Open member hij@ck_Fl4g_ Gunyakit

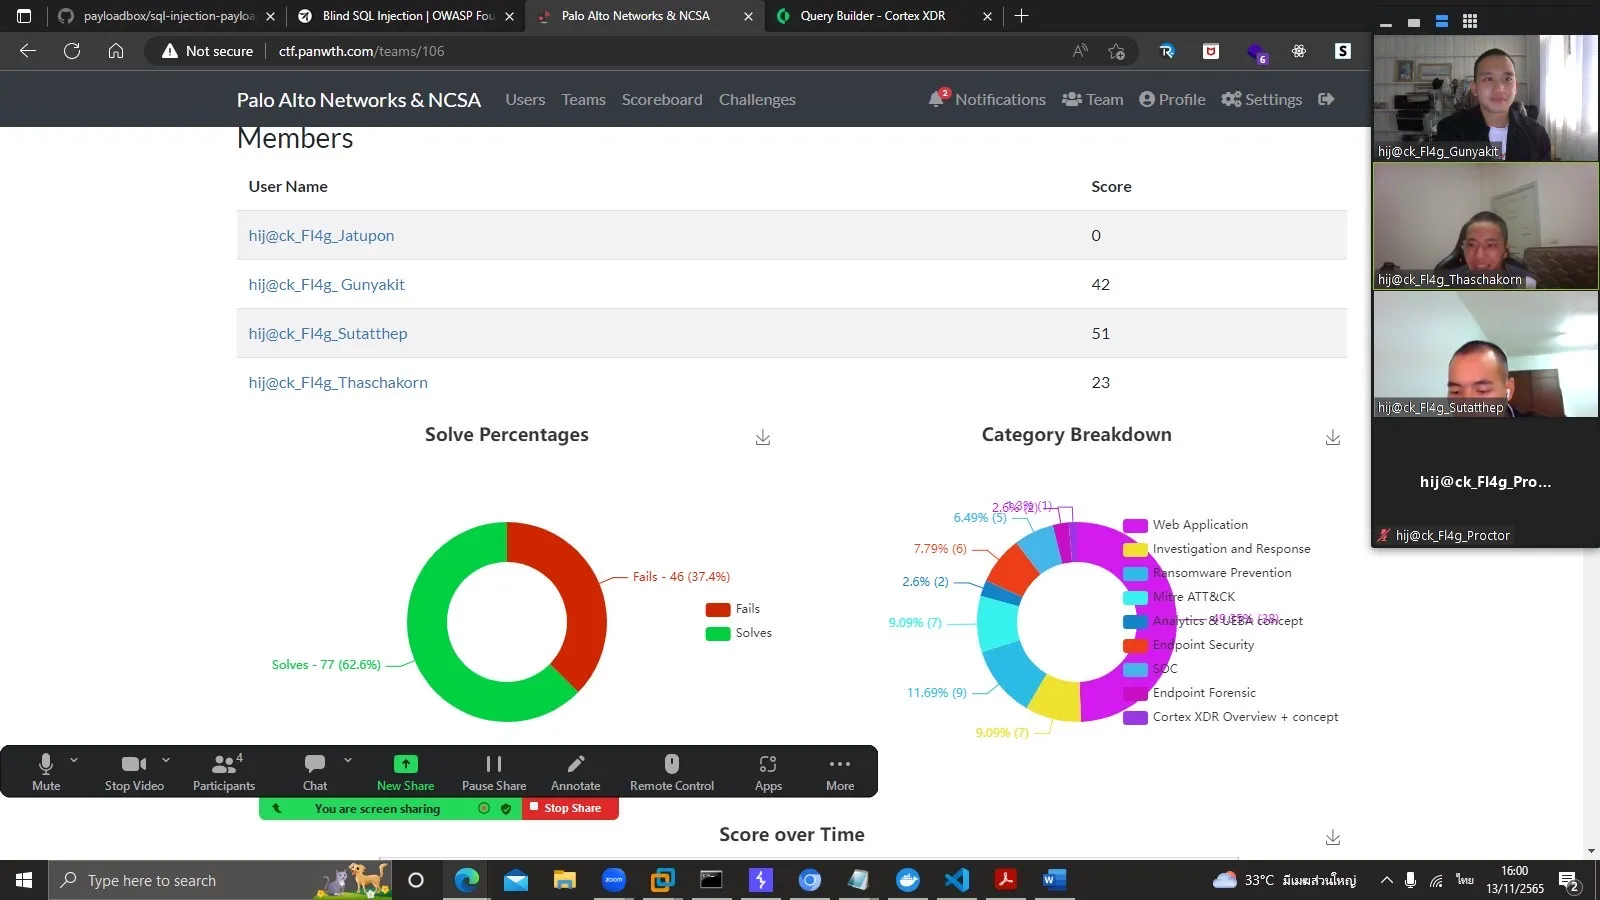326,285
